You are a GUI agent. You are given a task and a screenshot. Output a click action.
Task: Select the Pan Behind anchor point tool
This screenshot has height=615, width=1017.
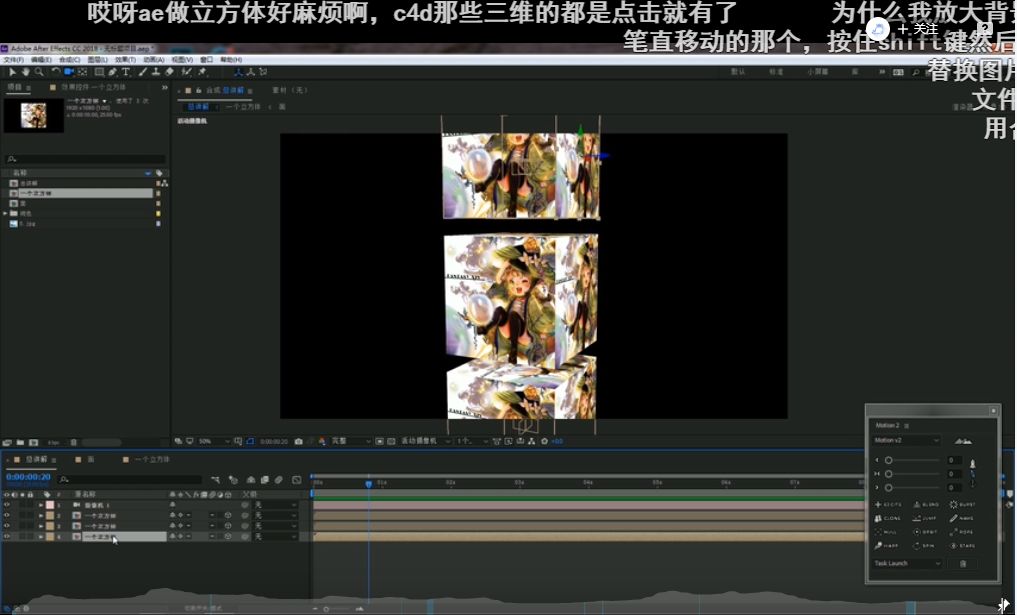pos(83,72)
